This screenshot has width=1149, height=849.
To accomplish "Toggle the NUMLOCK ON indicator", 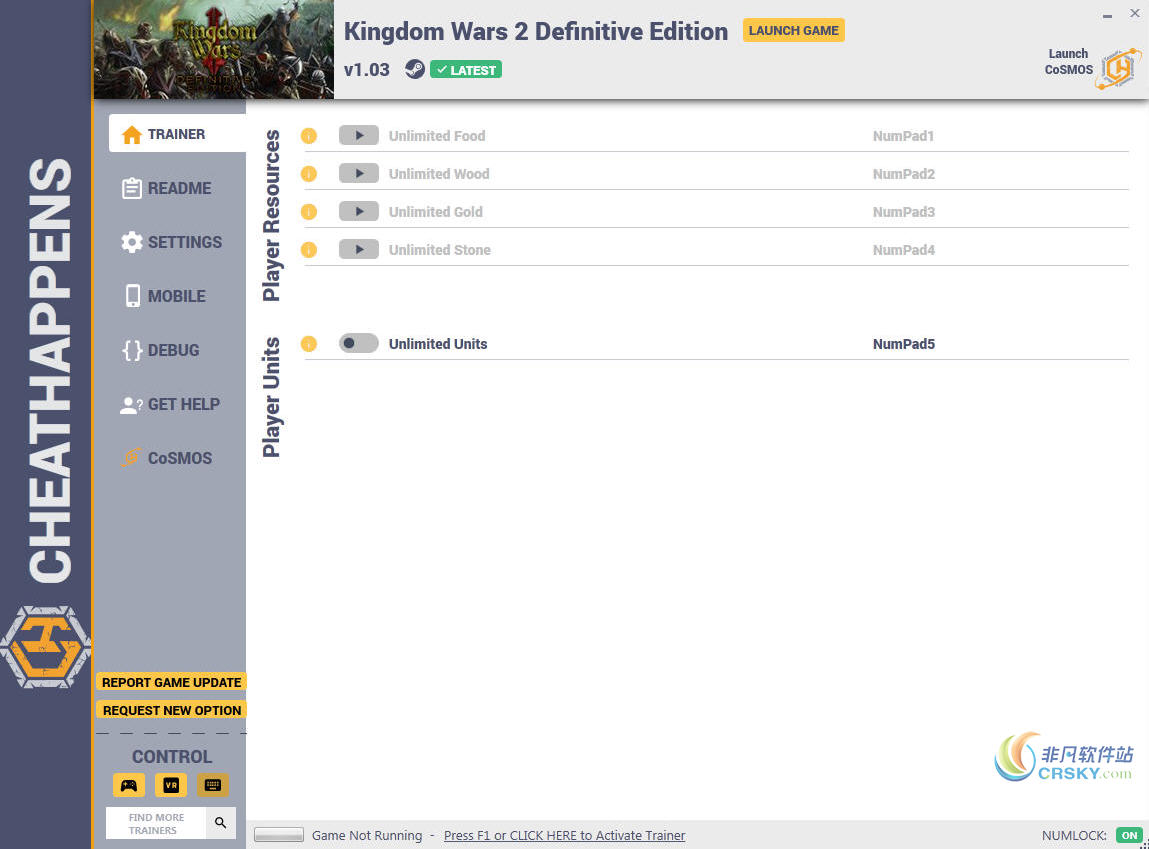I will (1129, 836).
